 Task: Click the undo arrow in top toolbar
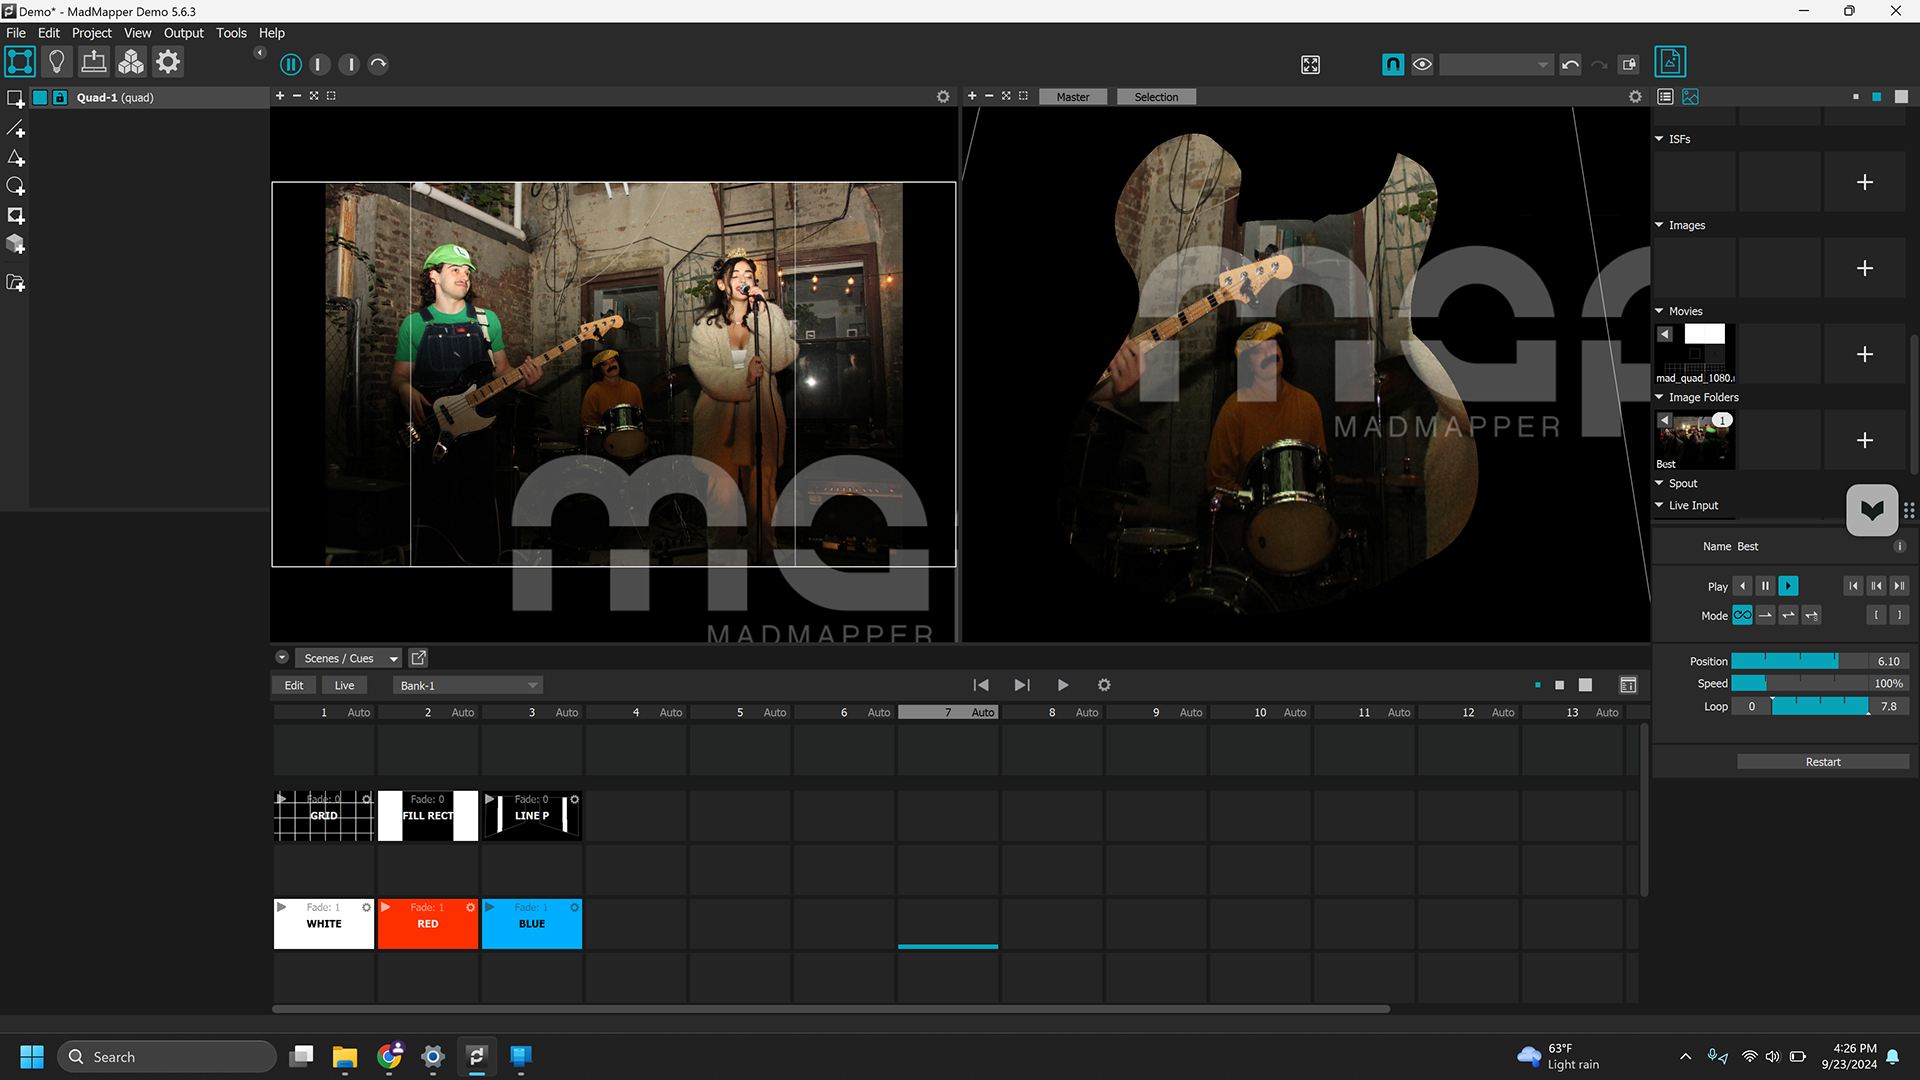[1570, 65]
